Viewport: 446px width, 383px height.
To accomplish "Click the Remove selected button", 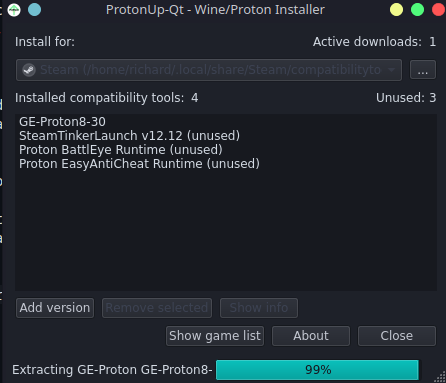I will 157,308.
